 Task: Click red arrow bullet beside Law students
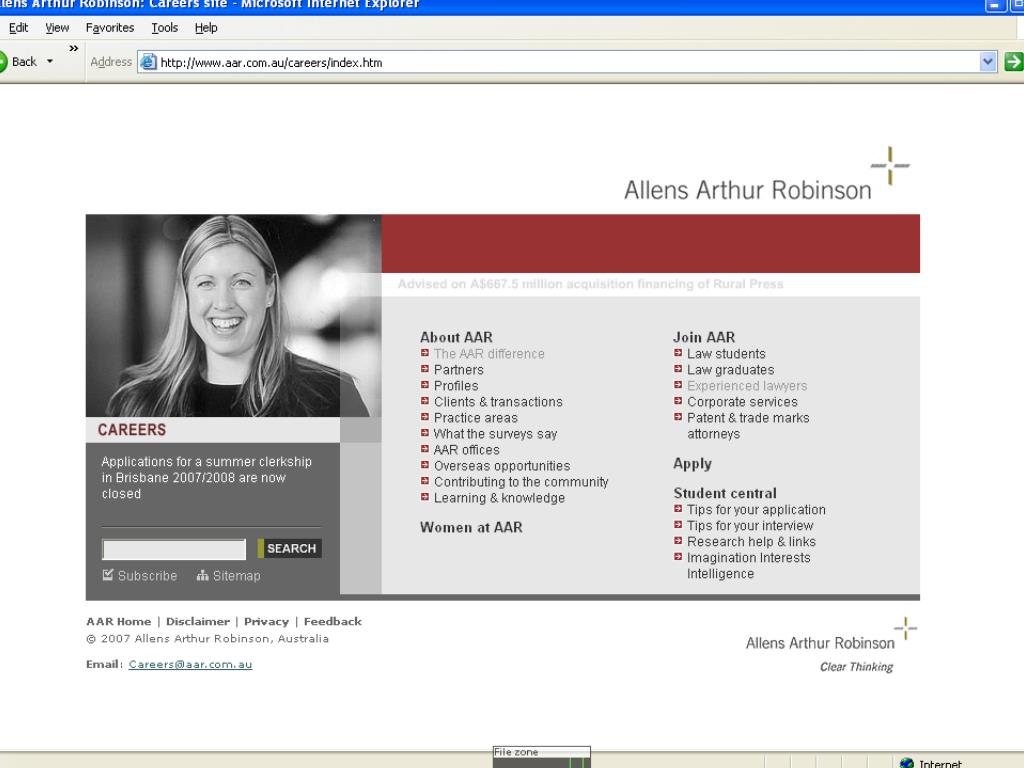pos(678,353)
